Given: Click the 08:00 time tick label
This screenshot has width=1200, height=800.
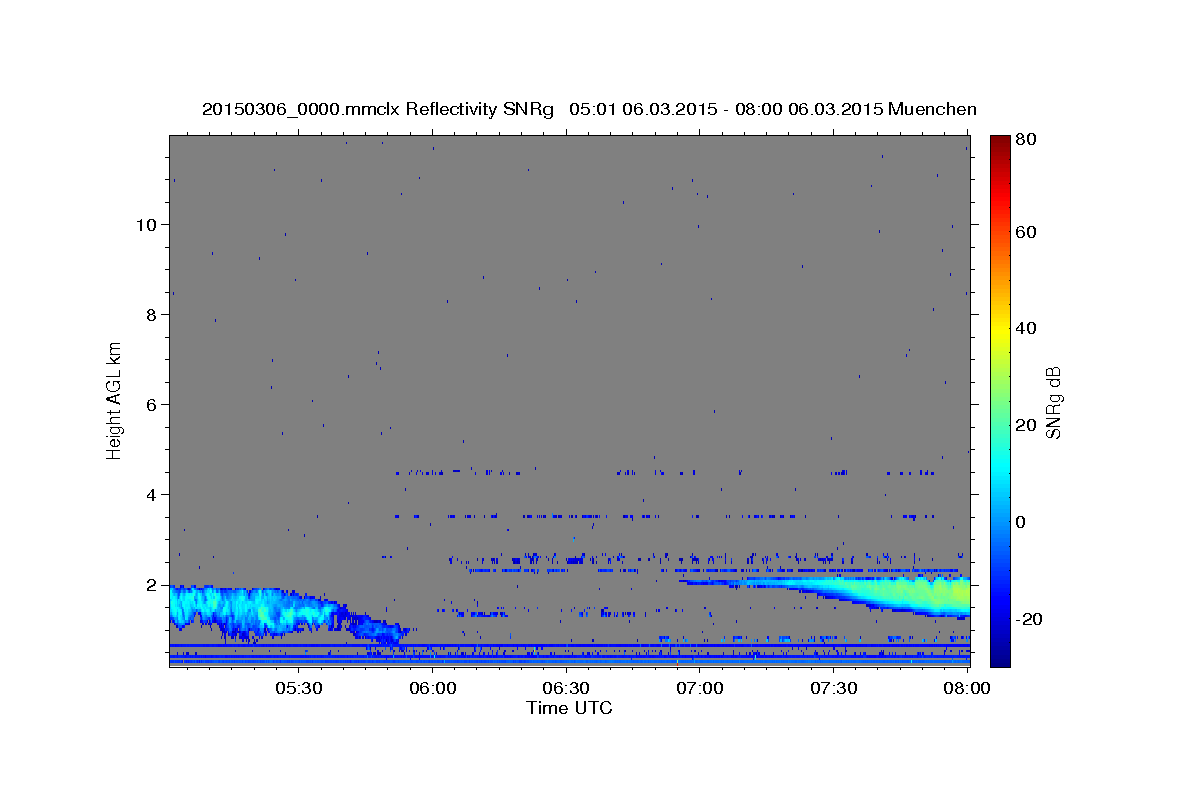Looking at the screenshot, I should [967, 689].
